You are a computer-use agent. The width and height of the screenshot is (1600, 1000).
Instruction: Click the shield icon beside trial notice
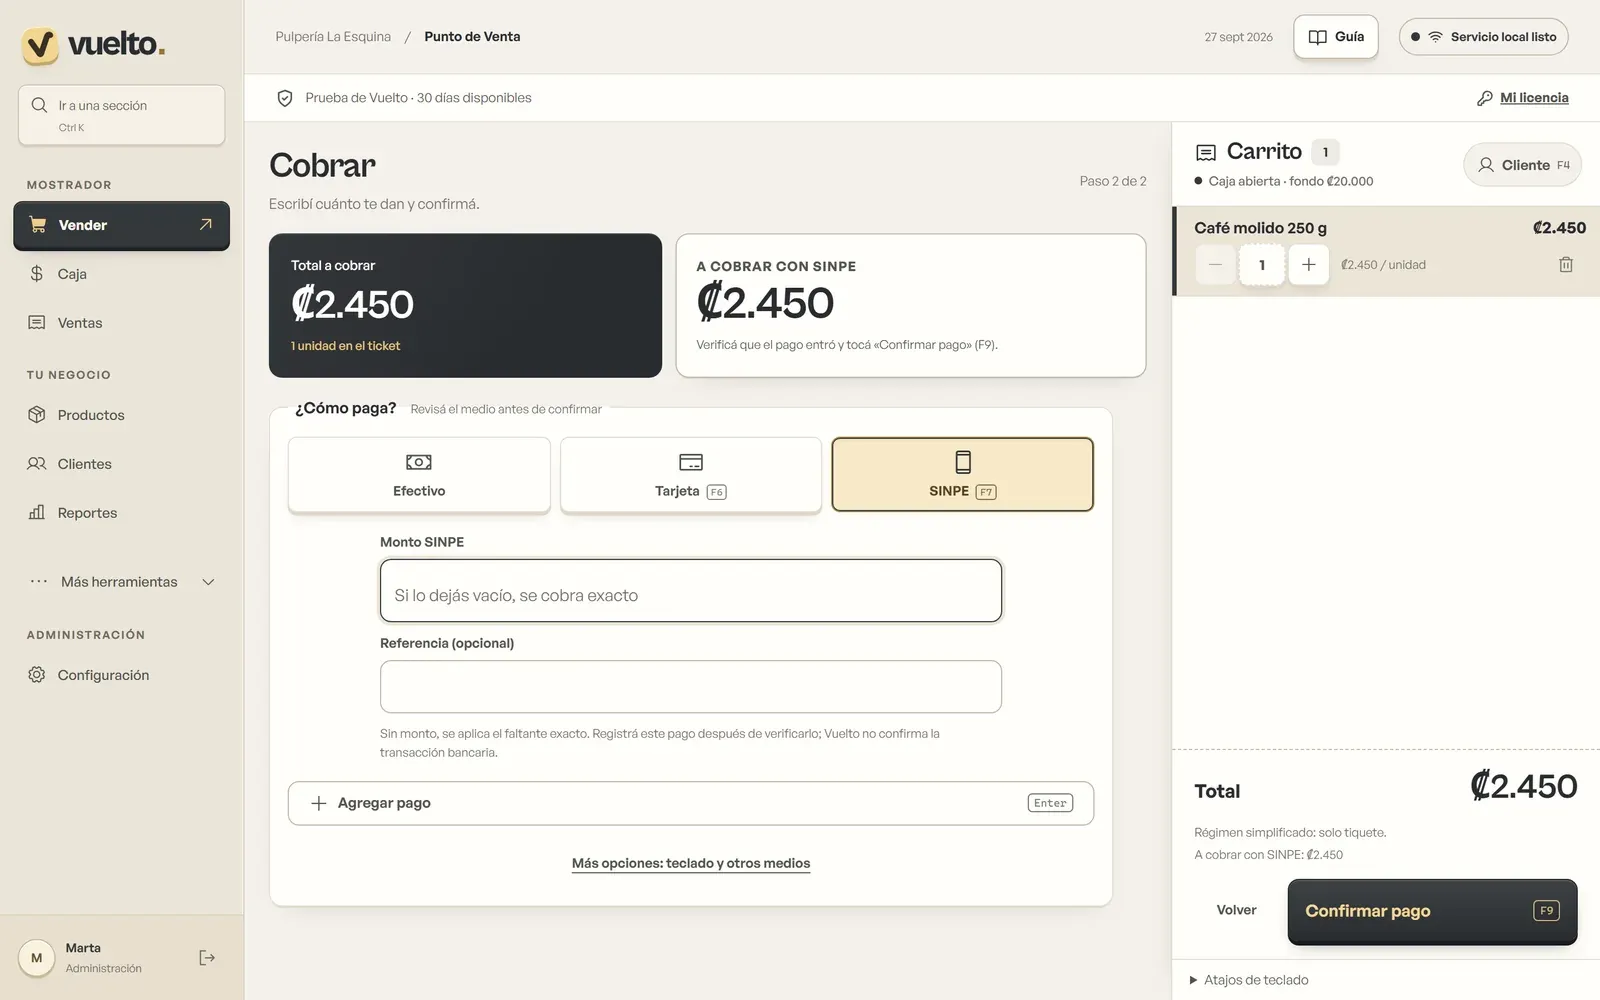pyautogui.click(x=285, y=98)
